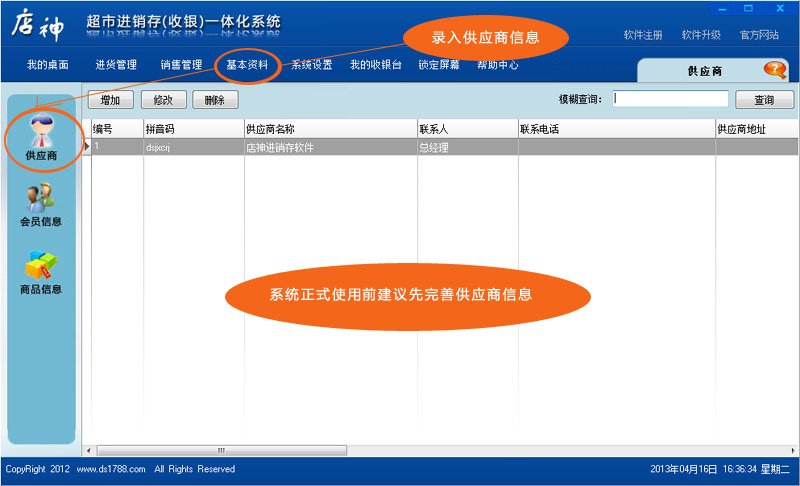Sort by the 联系人 column header
The height and width of the screenshot is (486, 800).
pyautogui.click(x=468, y=130)
